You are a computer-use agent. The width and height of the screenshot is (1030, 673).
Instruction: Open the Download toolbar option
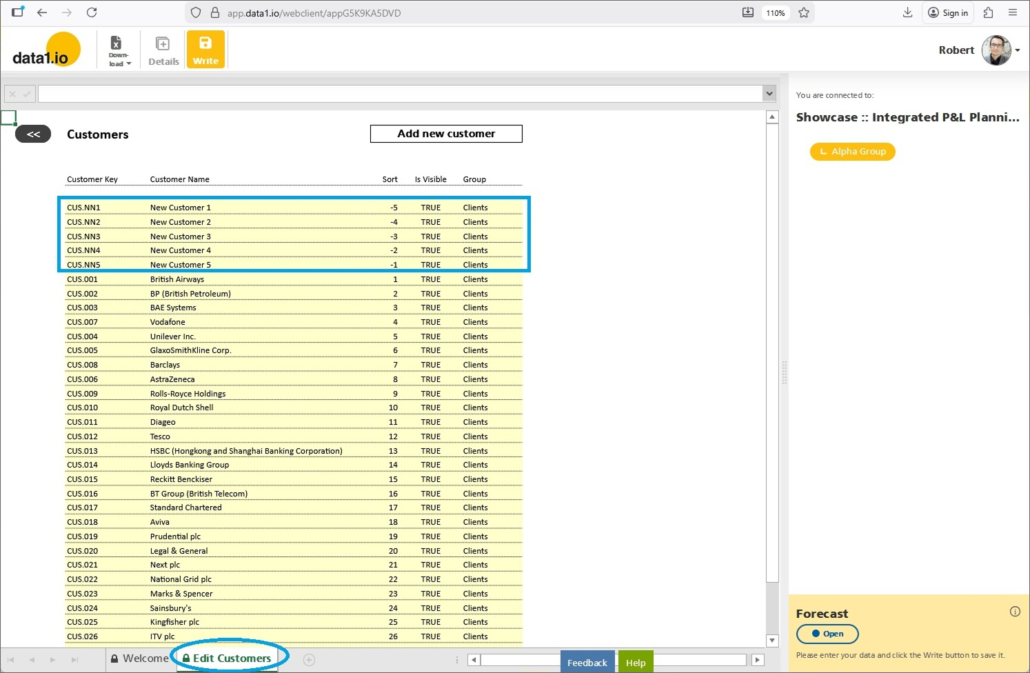[118, 50]
